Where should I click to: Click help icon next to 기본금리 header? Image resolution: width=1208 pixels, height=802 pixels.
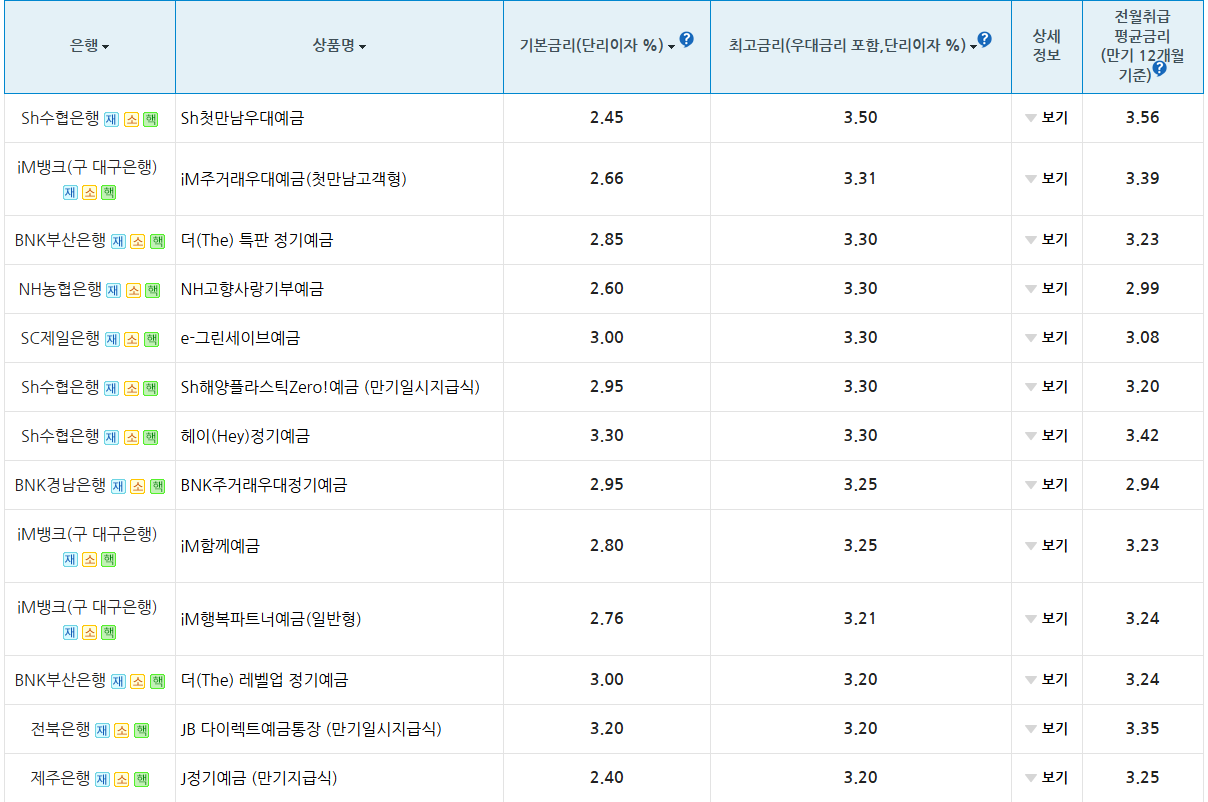pos(686,40)
